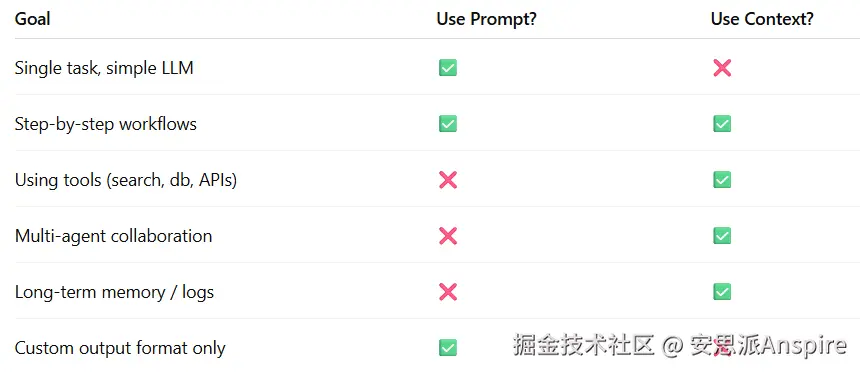The height and width of the screenshot is (372, 860).
Task: Select the Use Context? column header
Action: (x=762, y=19)
